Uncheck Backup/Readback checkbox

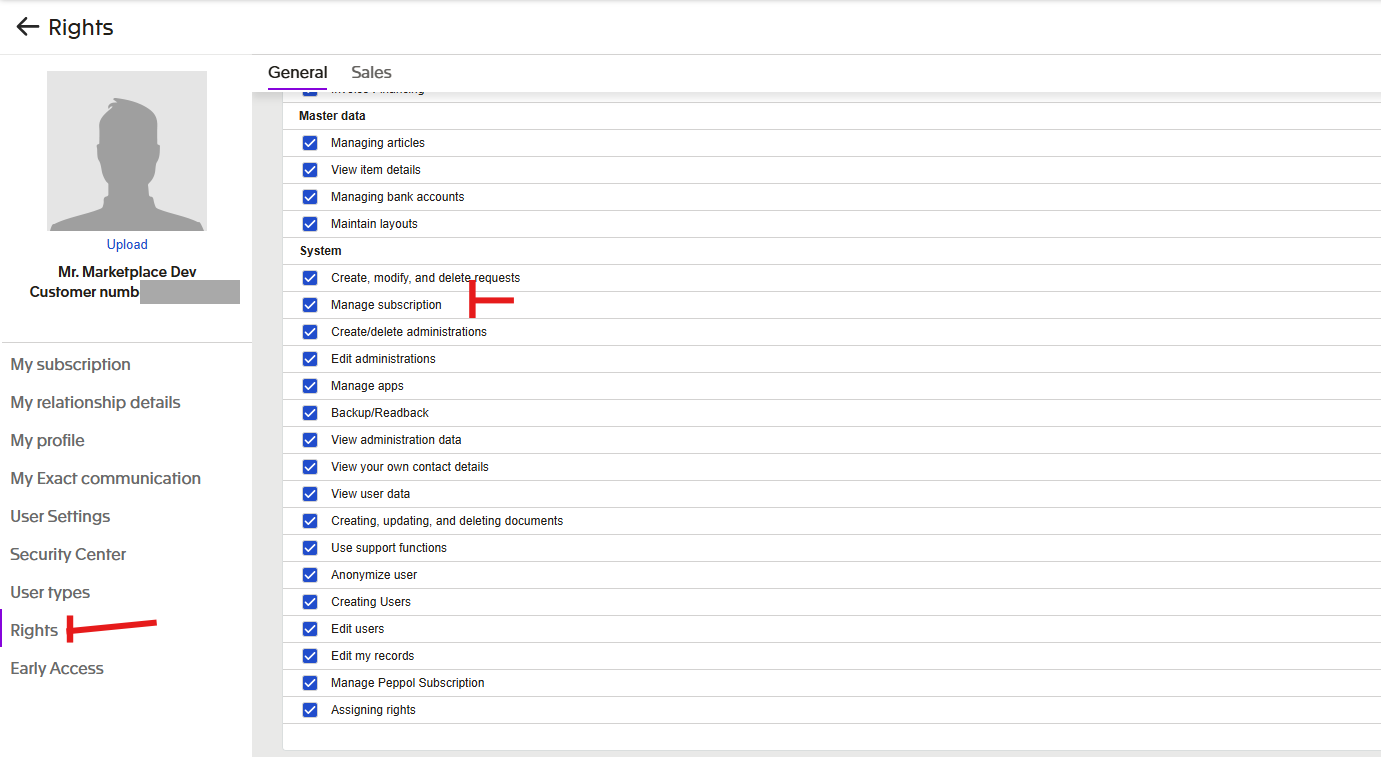point(310,413)
